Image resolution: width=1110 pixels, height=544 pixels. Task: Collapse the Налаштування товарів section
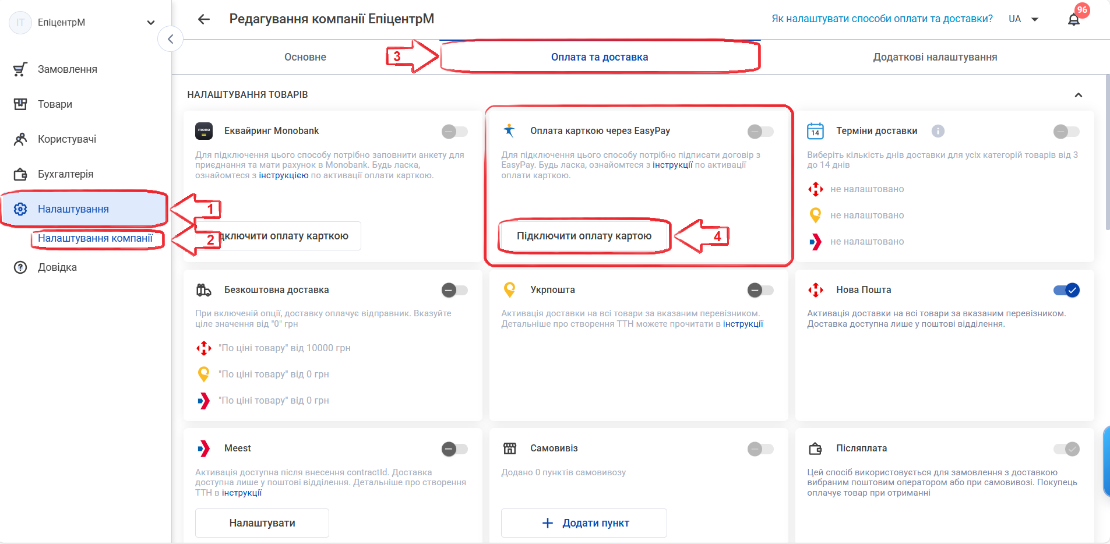(1078, 94)
